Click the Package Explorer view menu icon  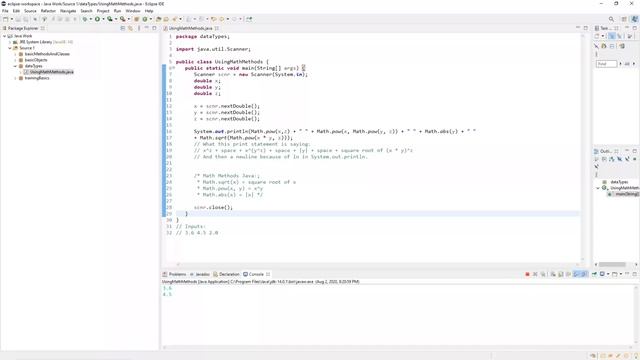point(139,28)
